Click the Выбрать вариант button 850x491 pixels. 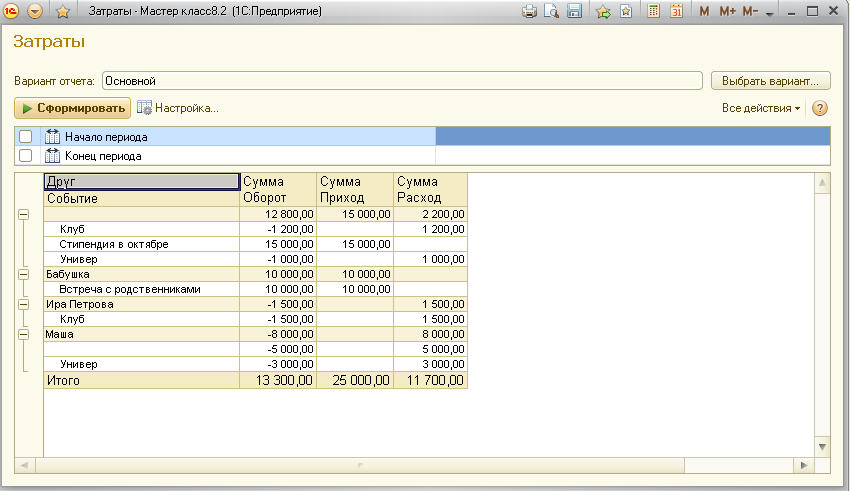pos(770,81)
